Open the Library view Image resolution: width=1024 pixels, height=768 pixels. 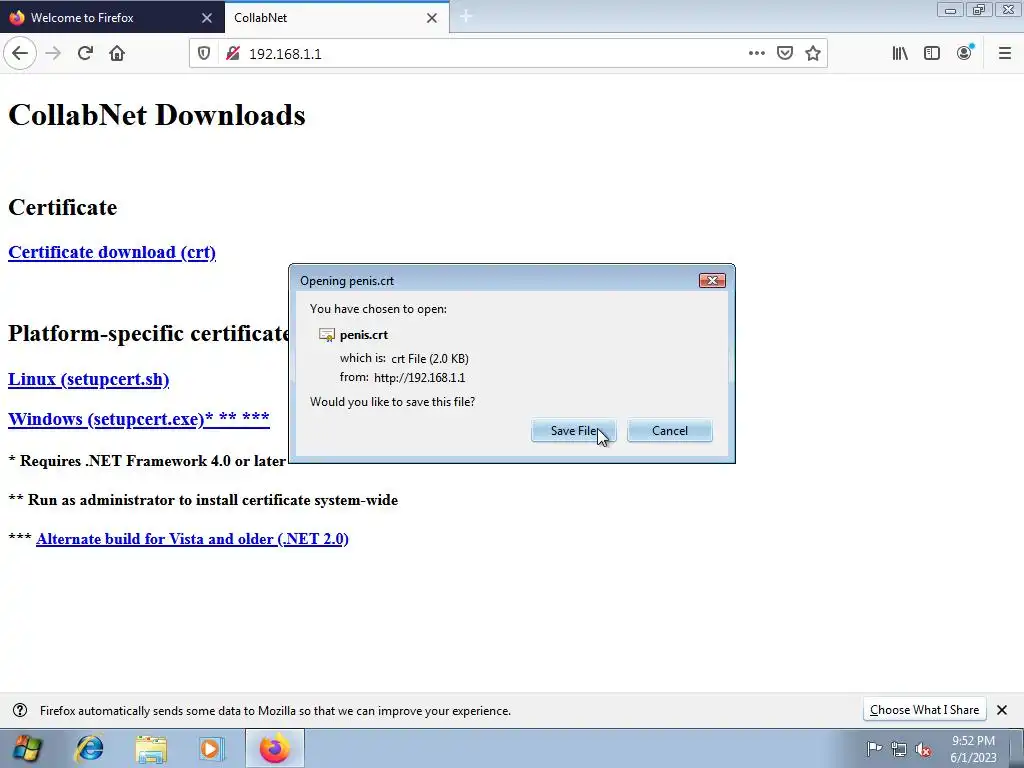pyautogui.click(x=900, y=54)
